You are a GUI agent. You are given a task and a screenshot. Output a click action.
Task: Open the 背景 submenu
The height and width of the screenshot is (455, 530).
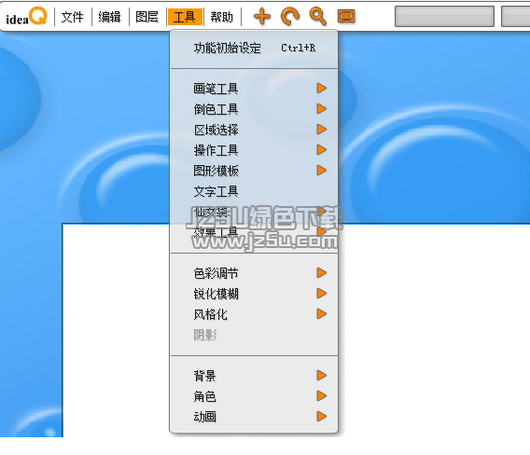[x=205, y=376]
